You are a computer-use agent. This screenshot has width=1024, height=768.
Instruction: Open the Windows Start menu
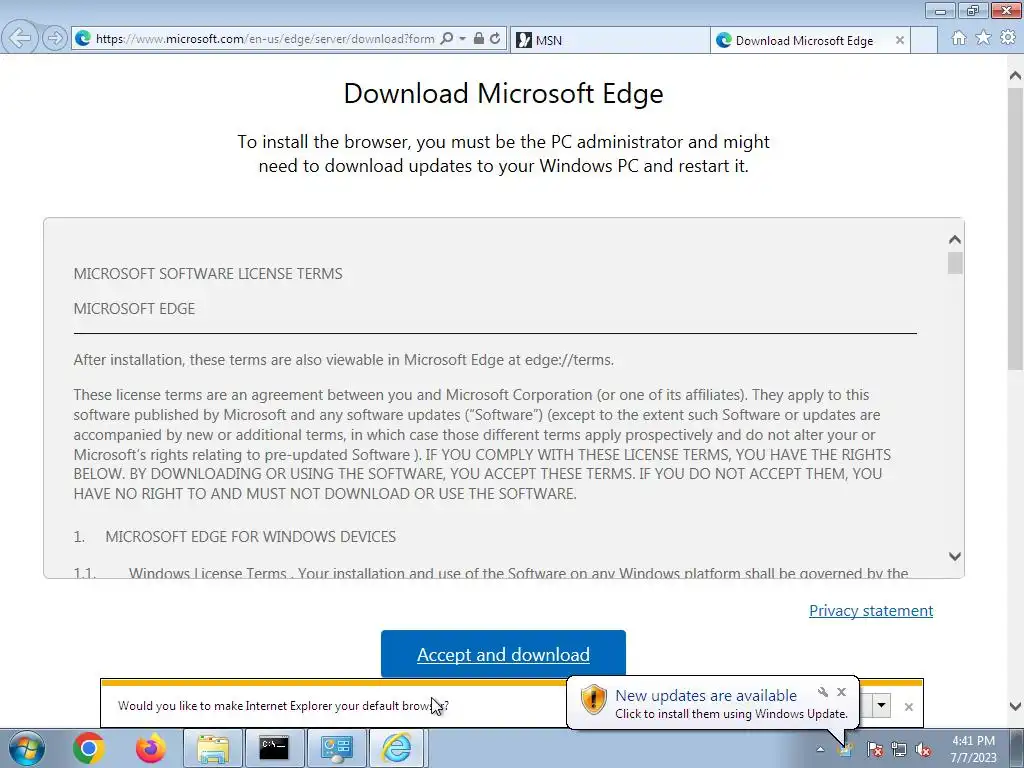pyautogui.click(x=26, y=748)
